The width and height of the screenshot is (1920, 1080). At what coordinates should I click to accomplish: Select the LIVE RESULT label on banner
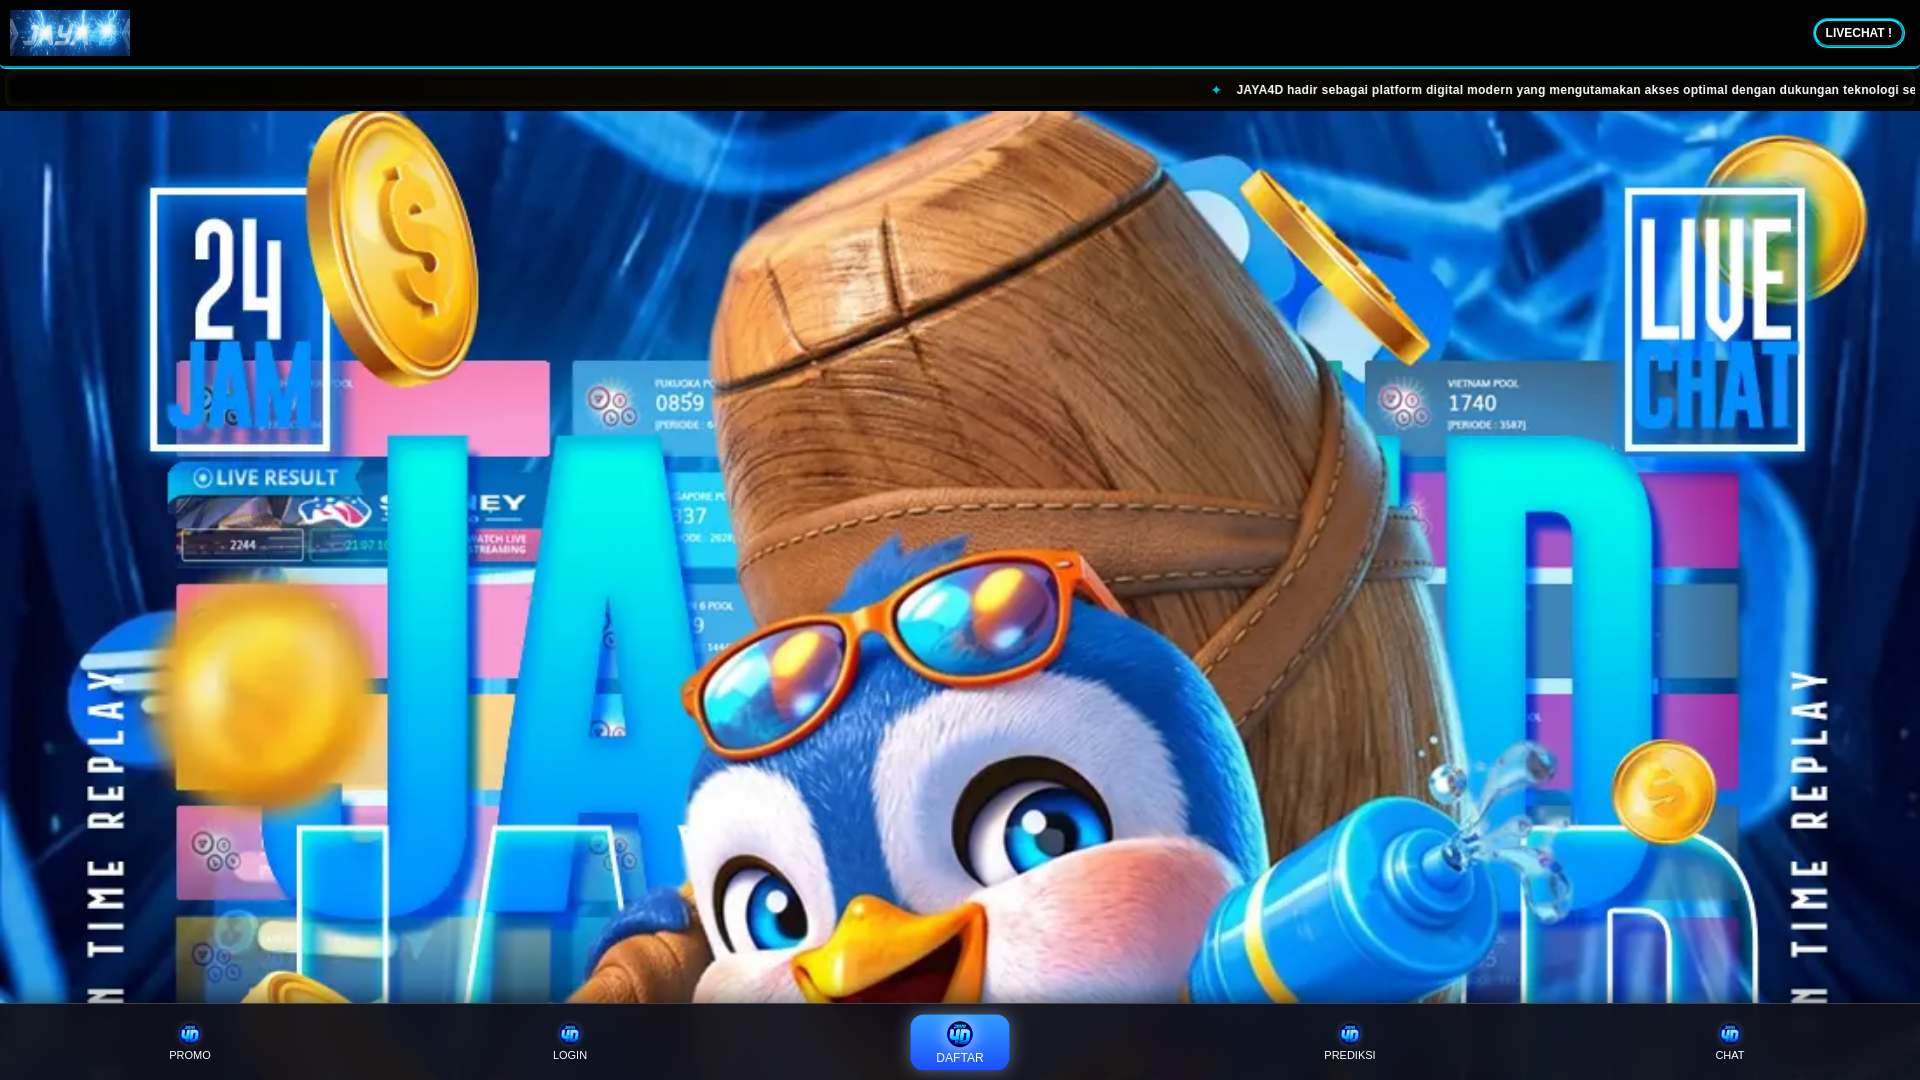[264, 478]
